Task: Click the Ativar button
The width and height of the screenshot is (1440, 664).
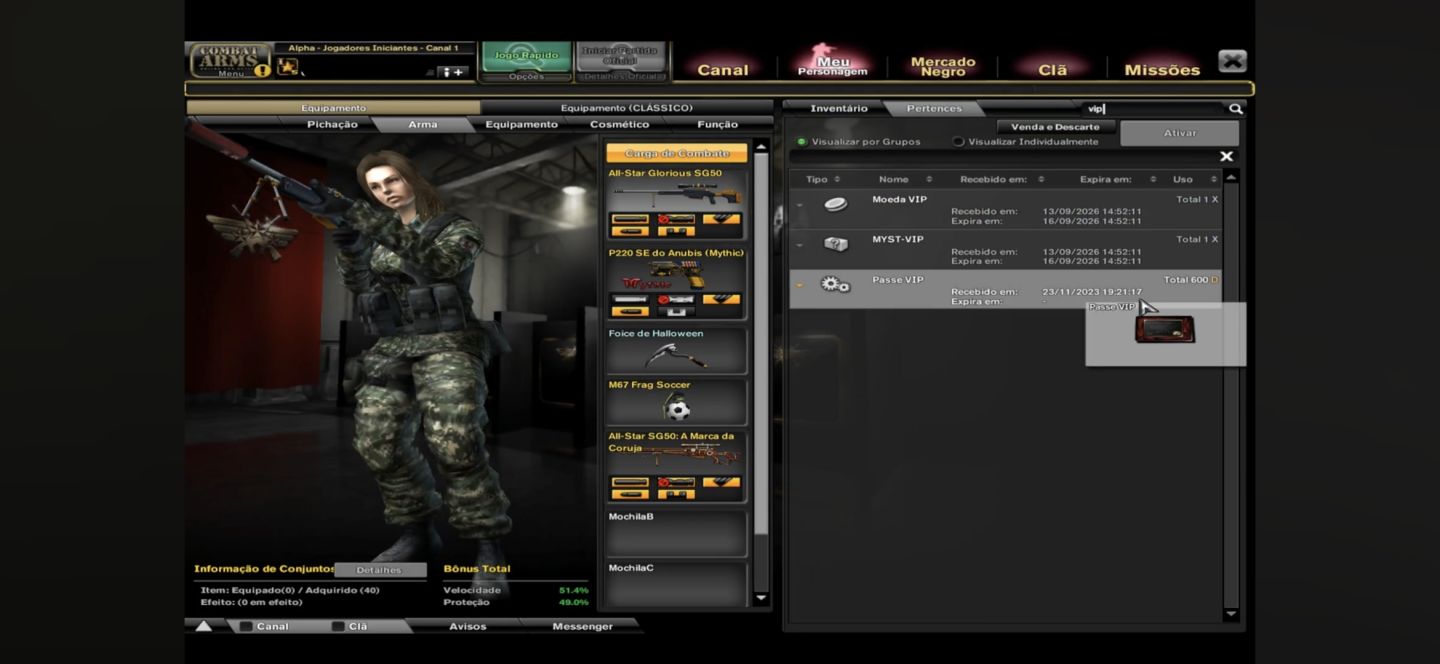Action: tap(1179, 133)
